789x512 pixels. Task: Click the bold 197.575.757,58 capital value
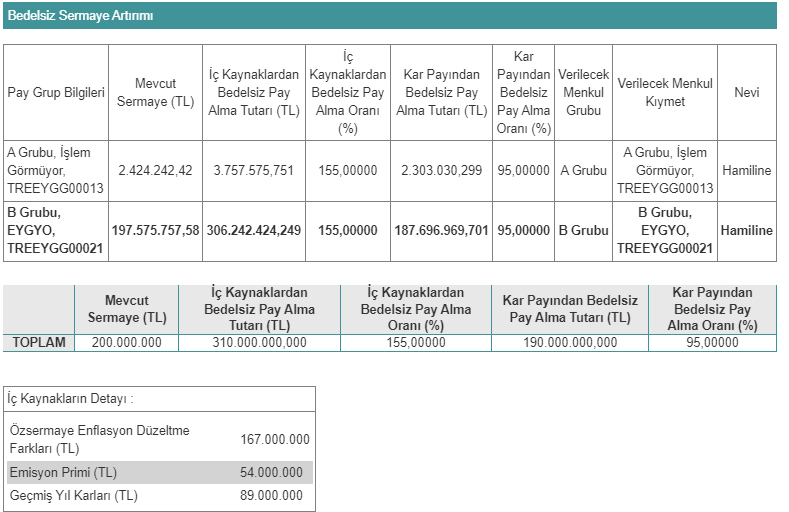155,231
